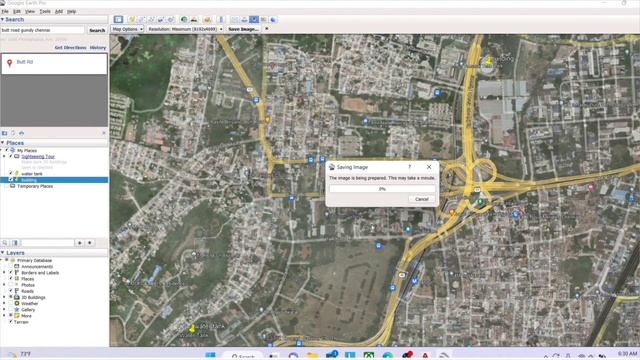Enable the Announcements layer checkbox
This screenshot has width=640, height=360.
[11, 266]
